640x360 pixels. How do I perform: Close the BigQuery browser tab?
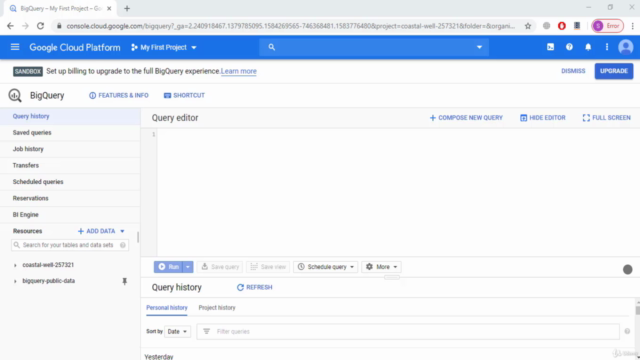[109, 9]
